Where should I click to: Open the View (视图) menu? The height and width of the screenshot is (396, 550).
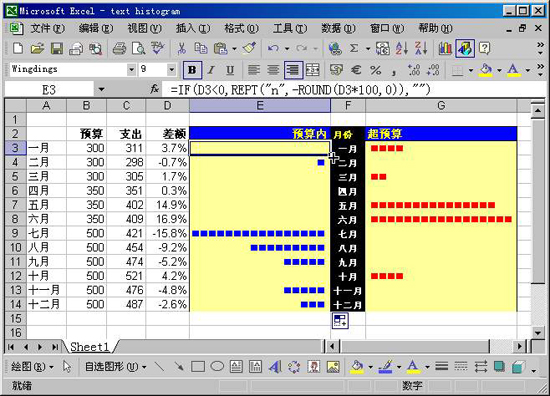click(144, 28)
